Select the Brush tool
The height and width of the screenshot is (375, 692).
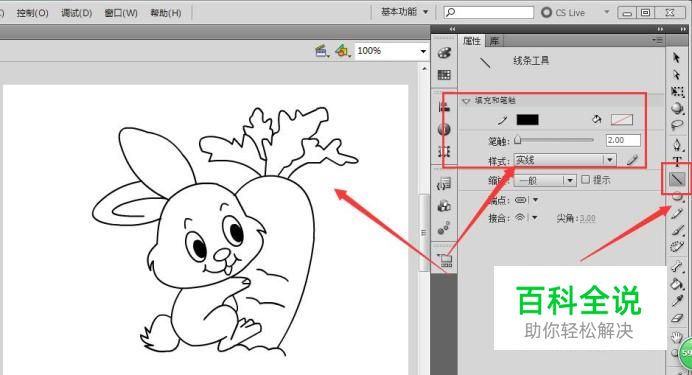(x=677, y=230)
